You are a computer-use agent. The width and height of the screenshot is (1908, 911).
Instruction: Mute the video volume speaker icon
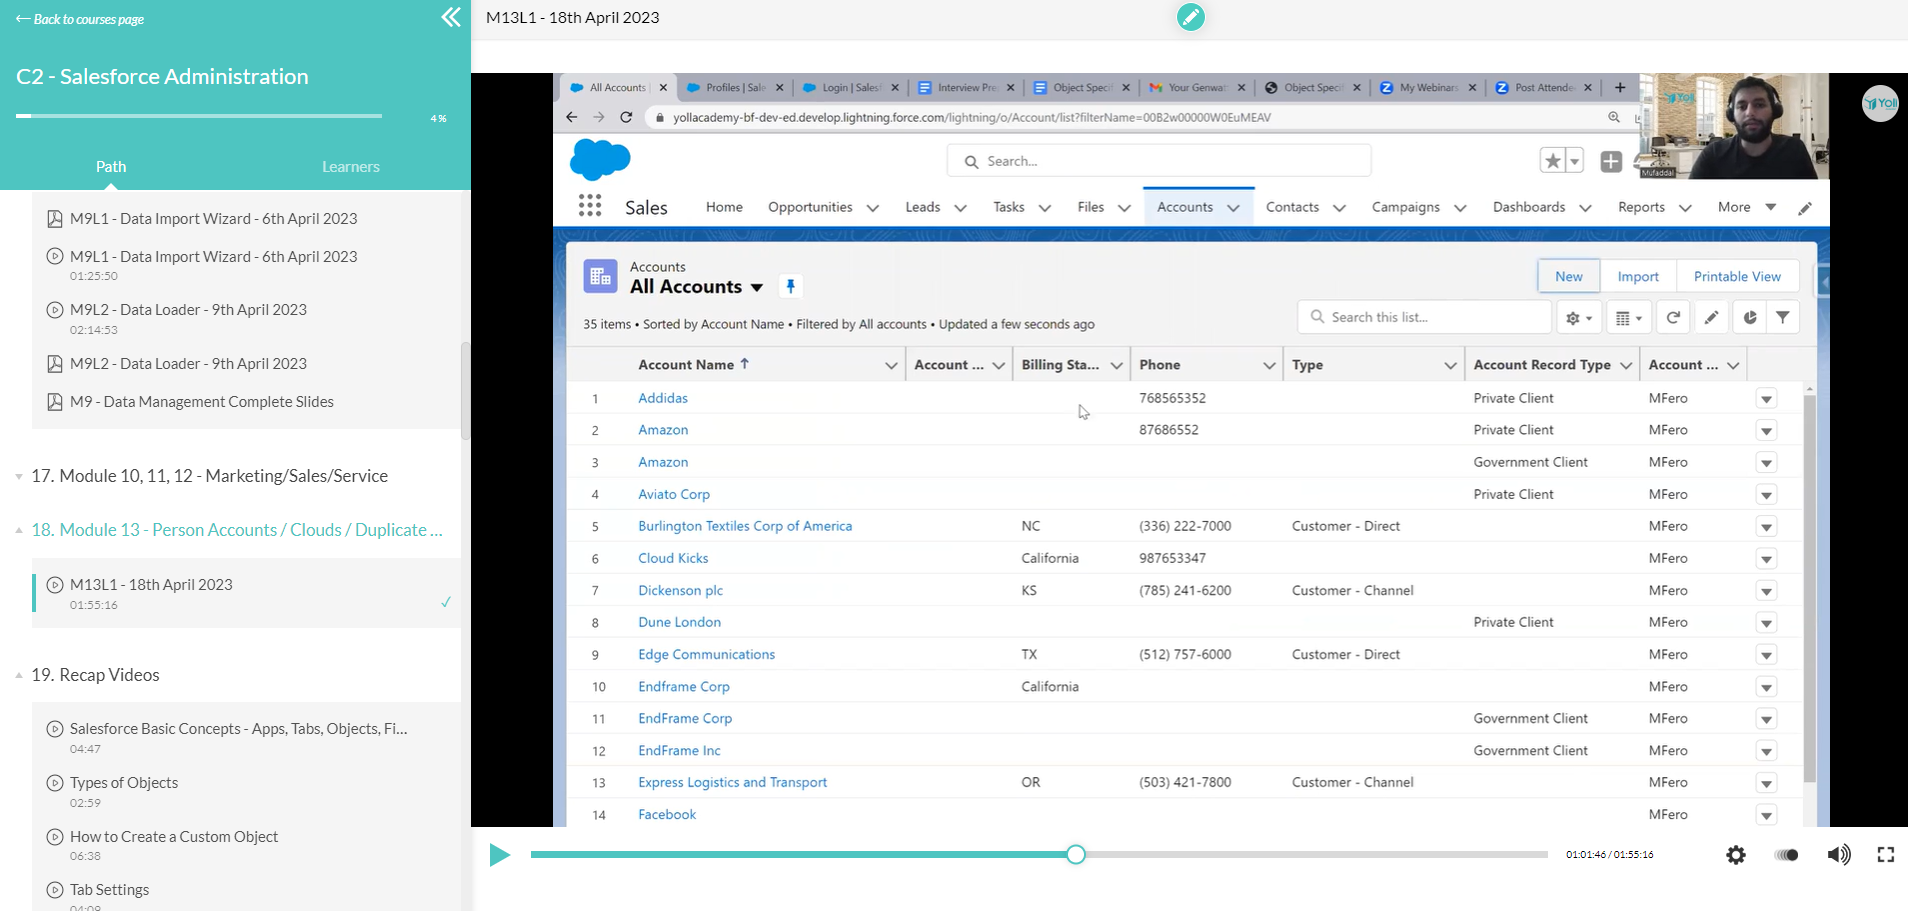(1839, 855)
